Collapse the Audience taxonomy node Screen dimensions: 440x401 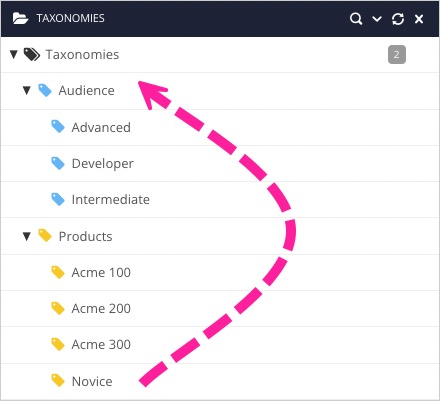[27, 90]
